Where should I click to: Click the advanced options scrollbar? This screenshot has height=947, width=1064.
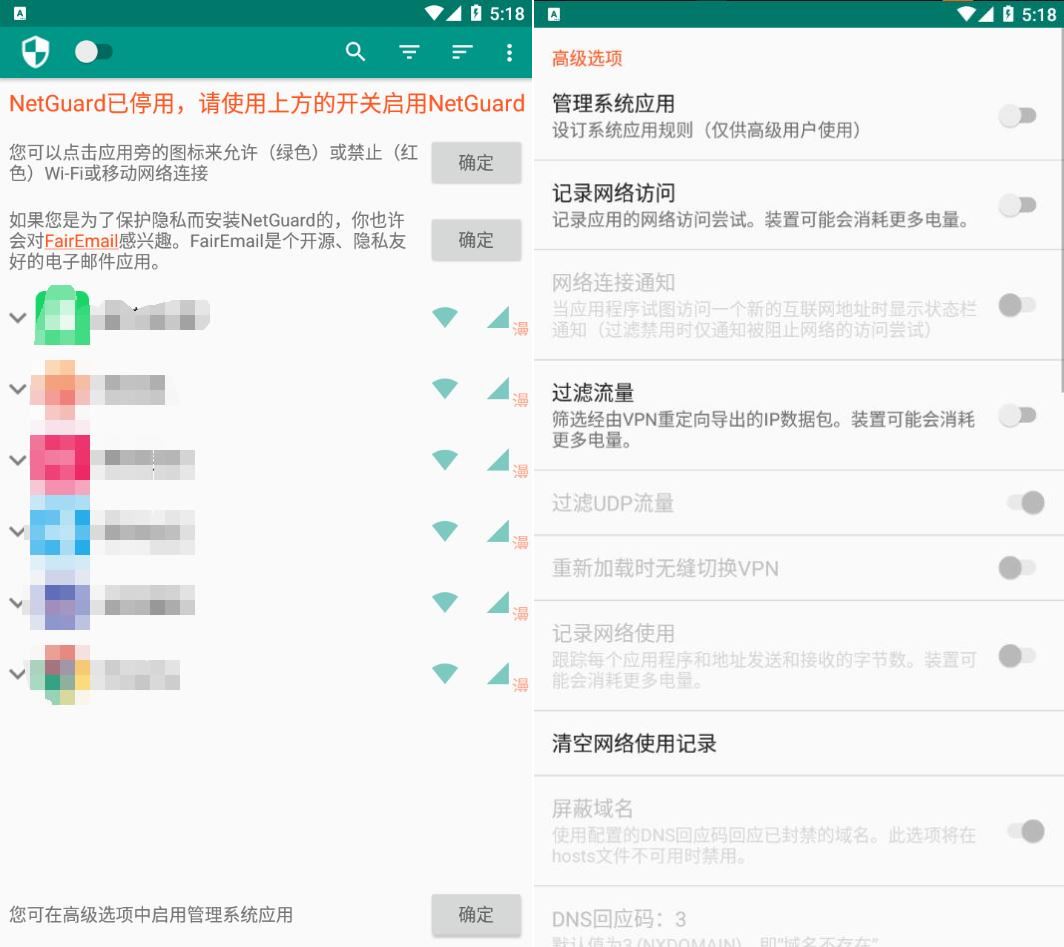(1061, 209)
